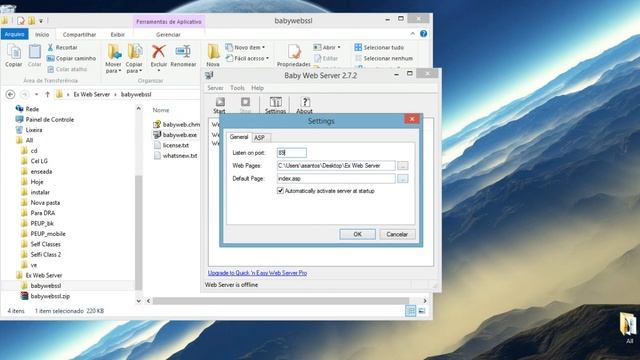Click the Stop server toolbar icon

[245, 105]
